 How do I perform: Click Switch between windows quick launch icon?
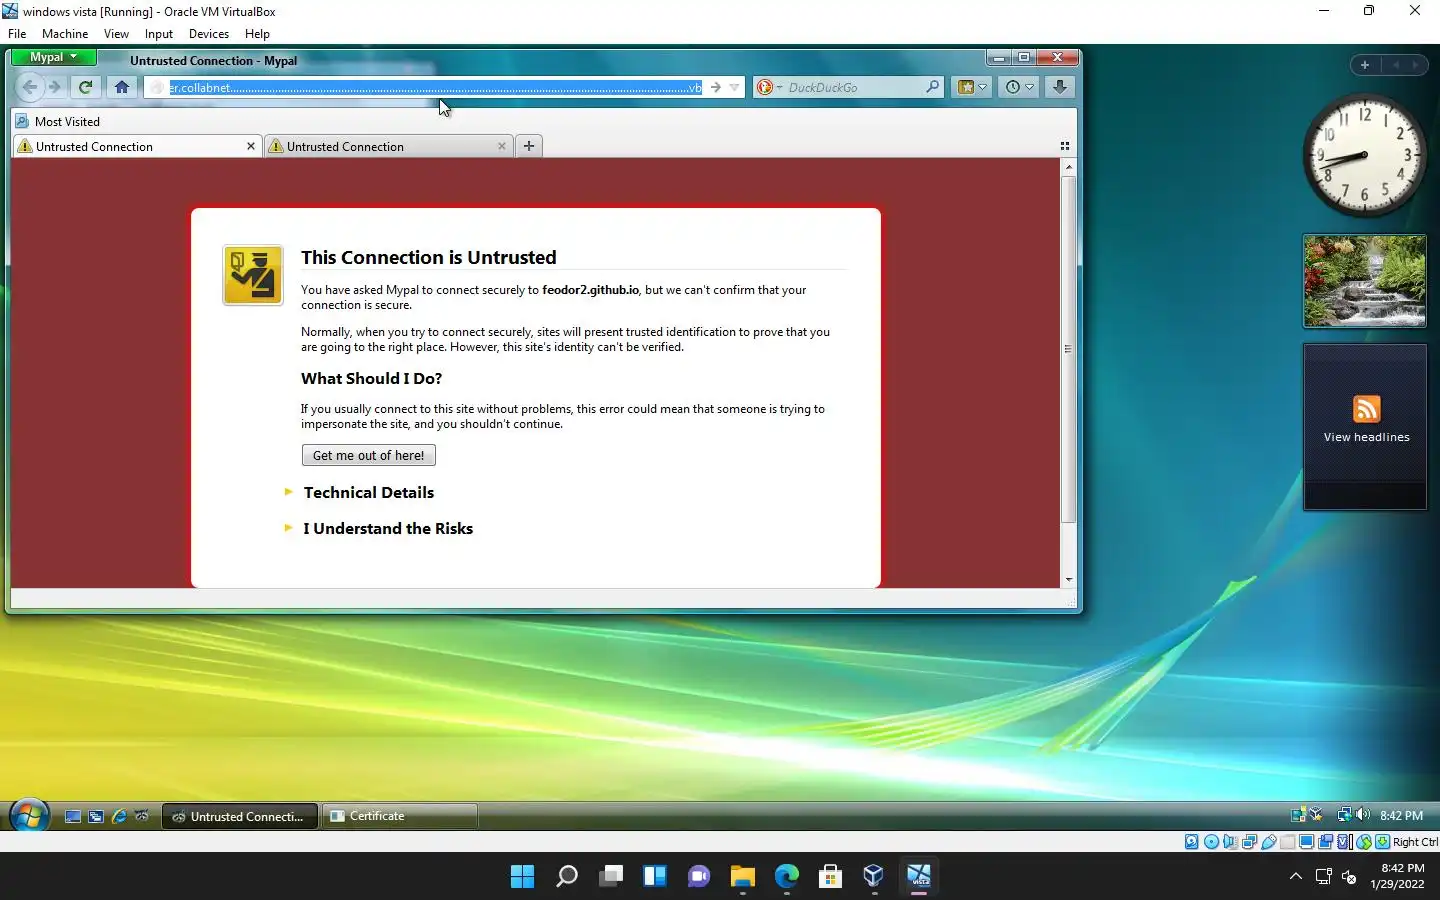pyautogui.click(x=96, y=816)
